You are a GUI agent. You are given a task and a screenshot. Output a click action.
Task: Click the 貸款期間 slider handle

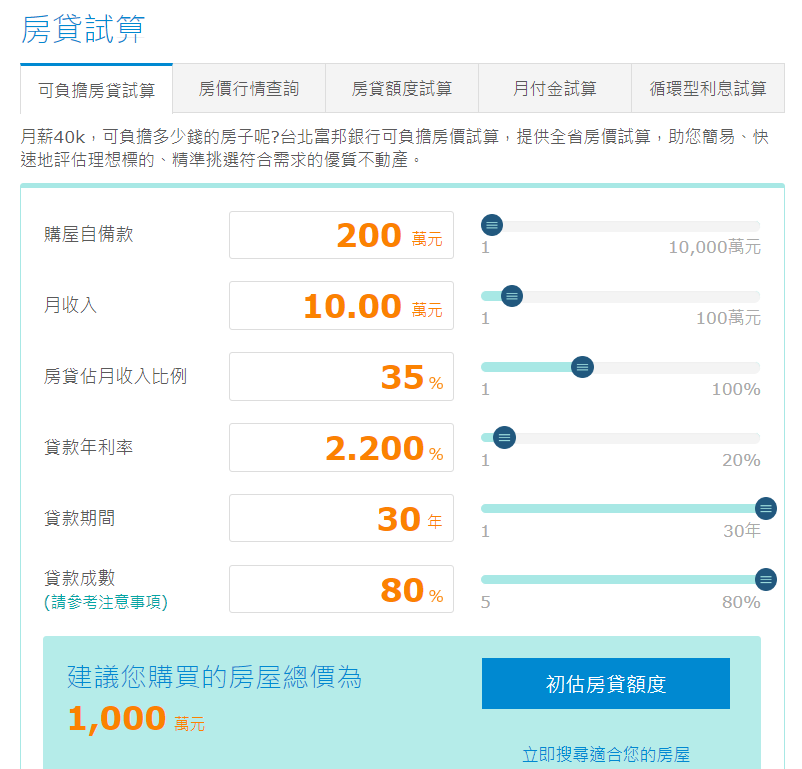(766, 509)
